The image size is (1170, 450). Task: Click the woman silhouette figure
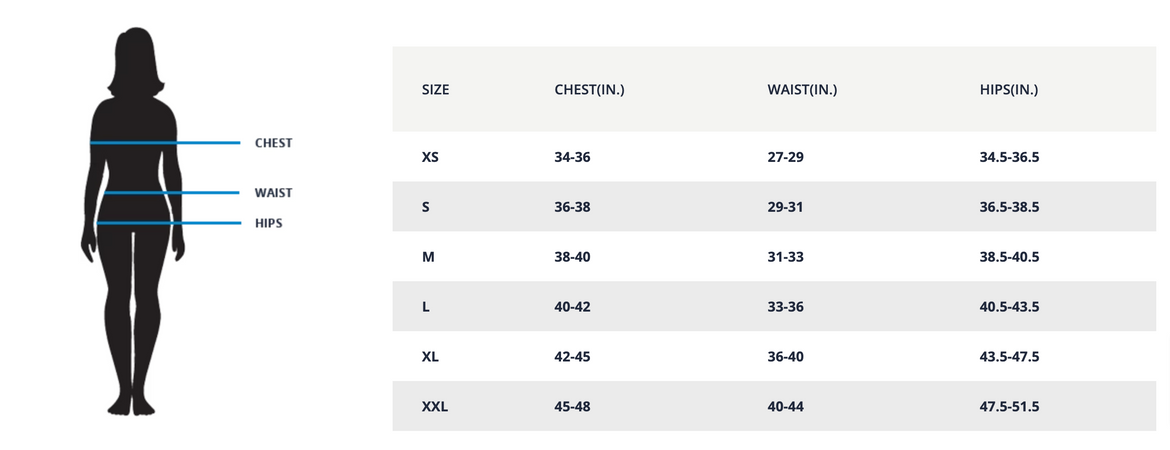coord(133,230)
